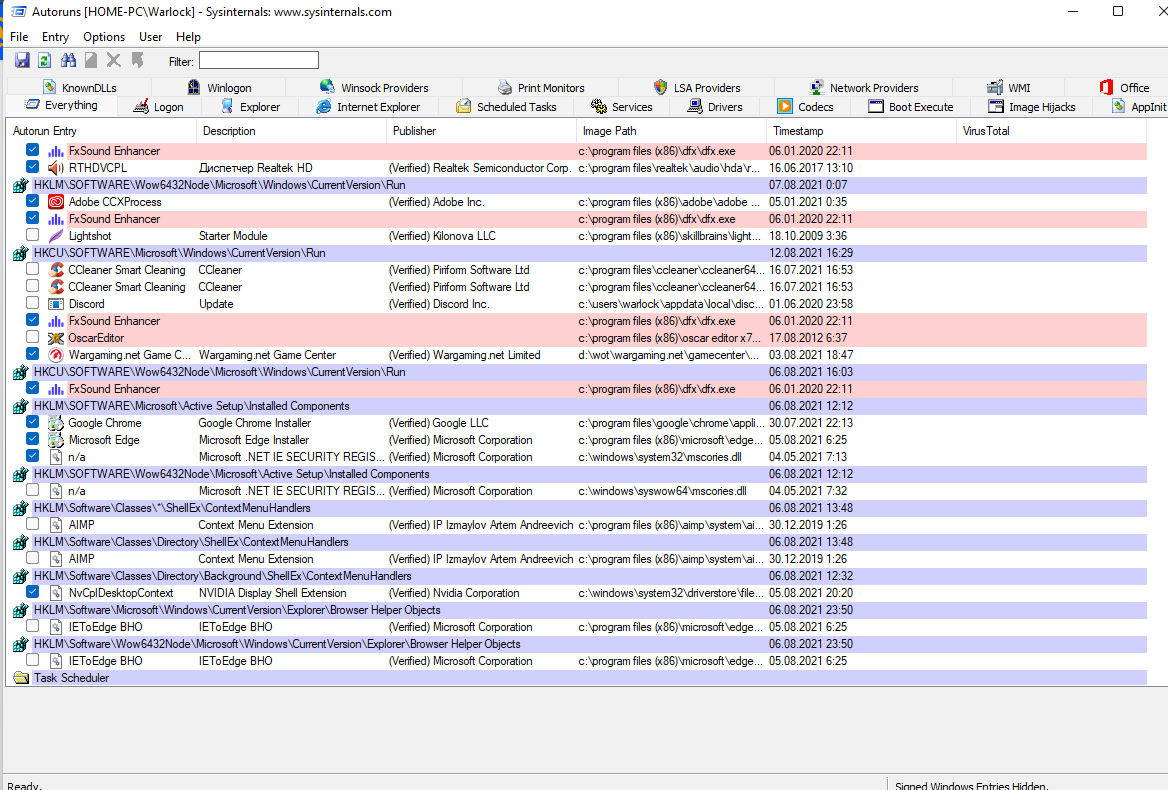Viewport: 1168px width, 790px height.
Task: Select the Task Scheduler row
Action: click(579, 678)
